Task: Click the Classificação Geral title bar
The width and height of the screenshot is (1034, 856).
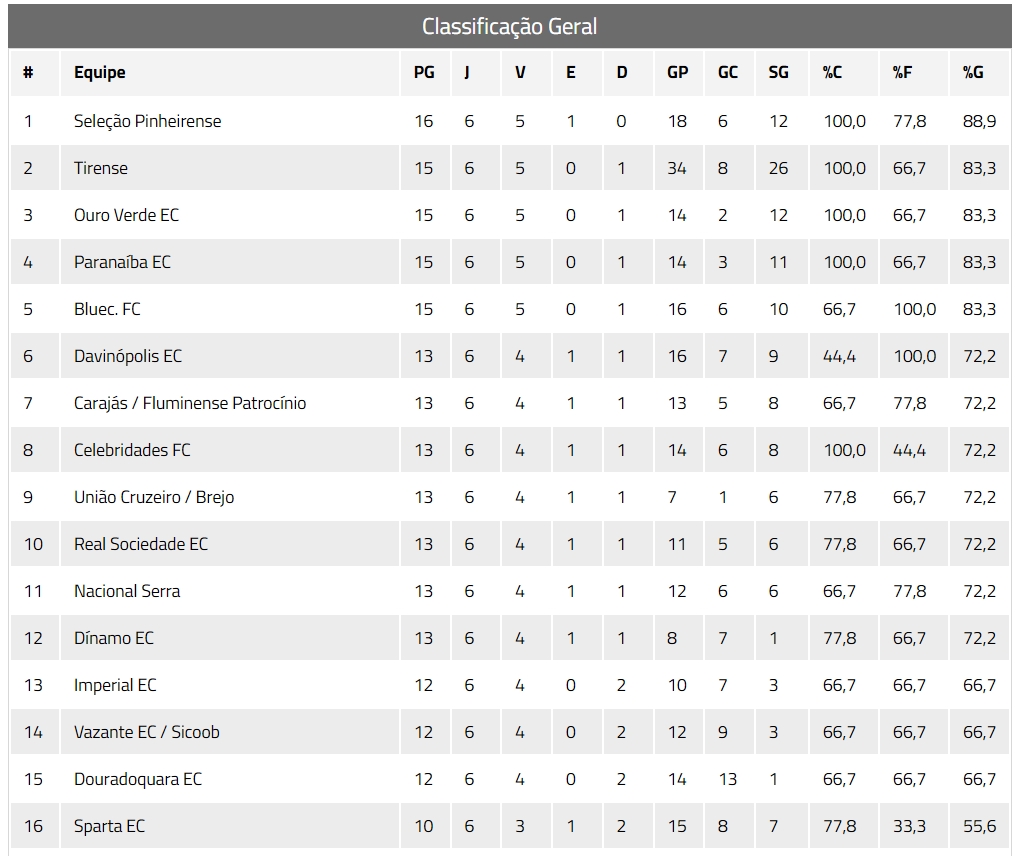Action: [509, 26]
